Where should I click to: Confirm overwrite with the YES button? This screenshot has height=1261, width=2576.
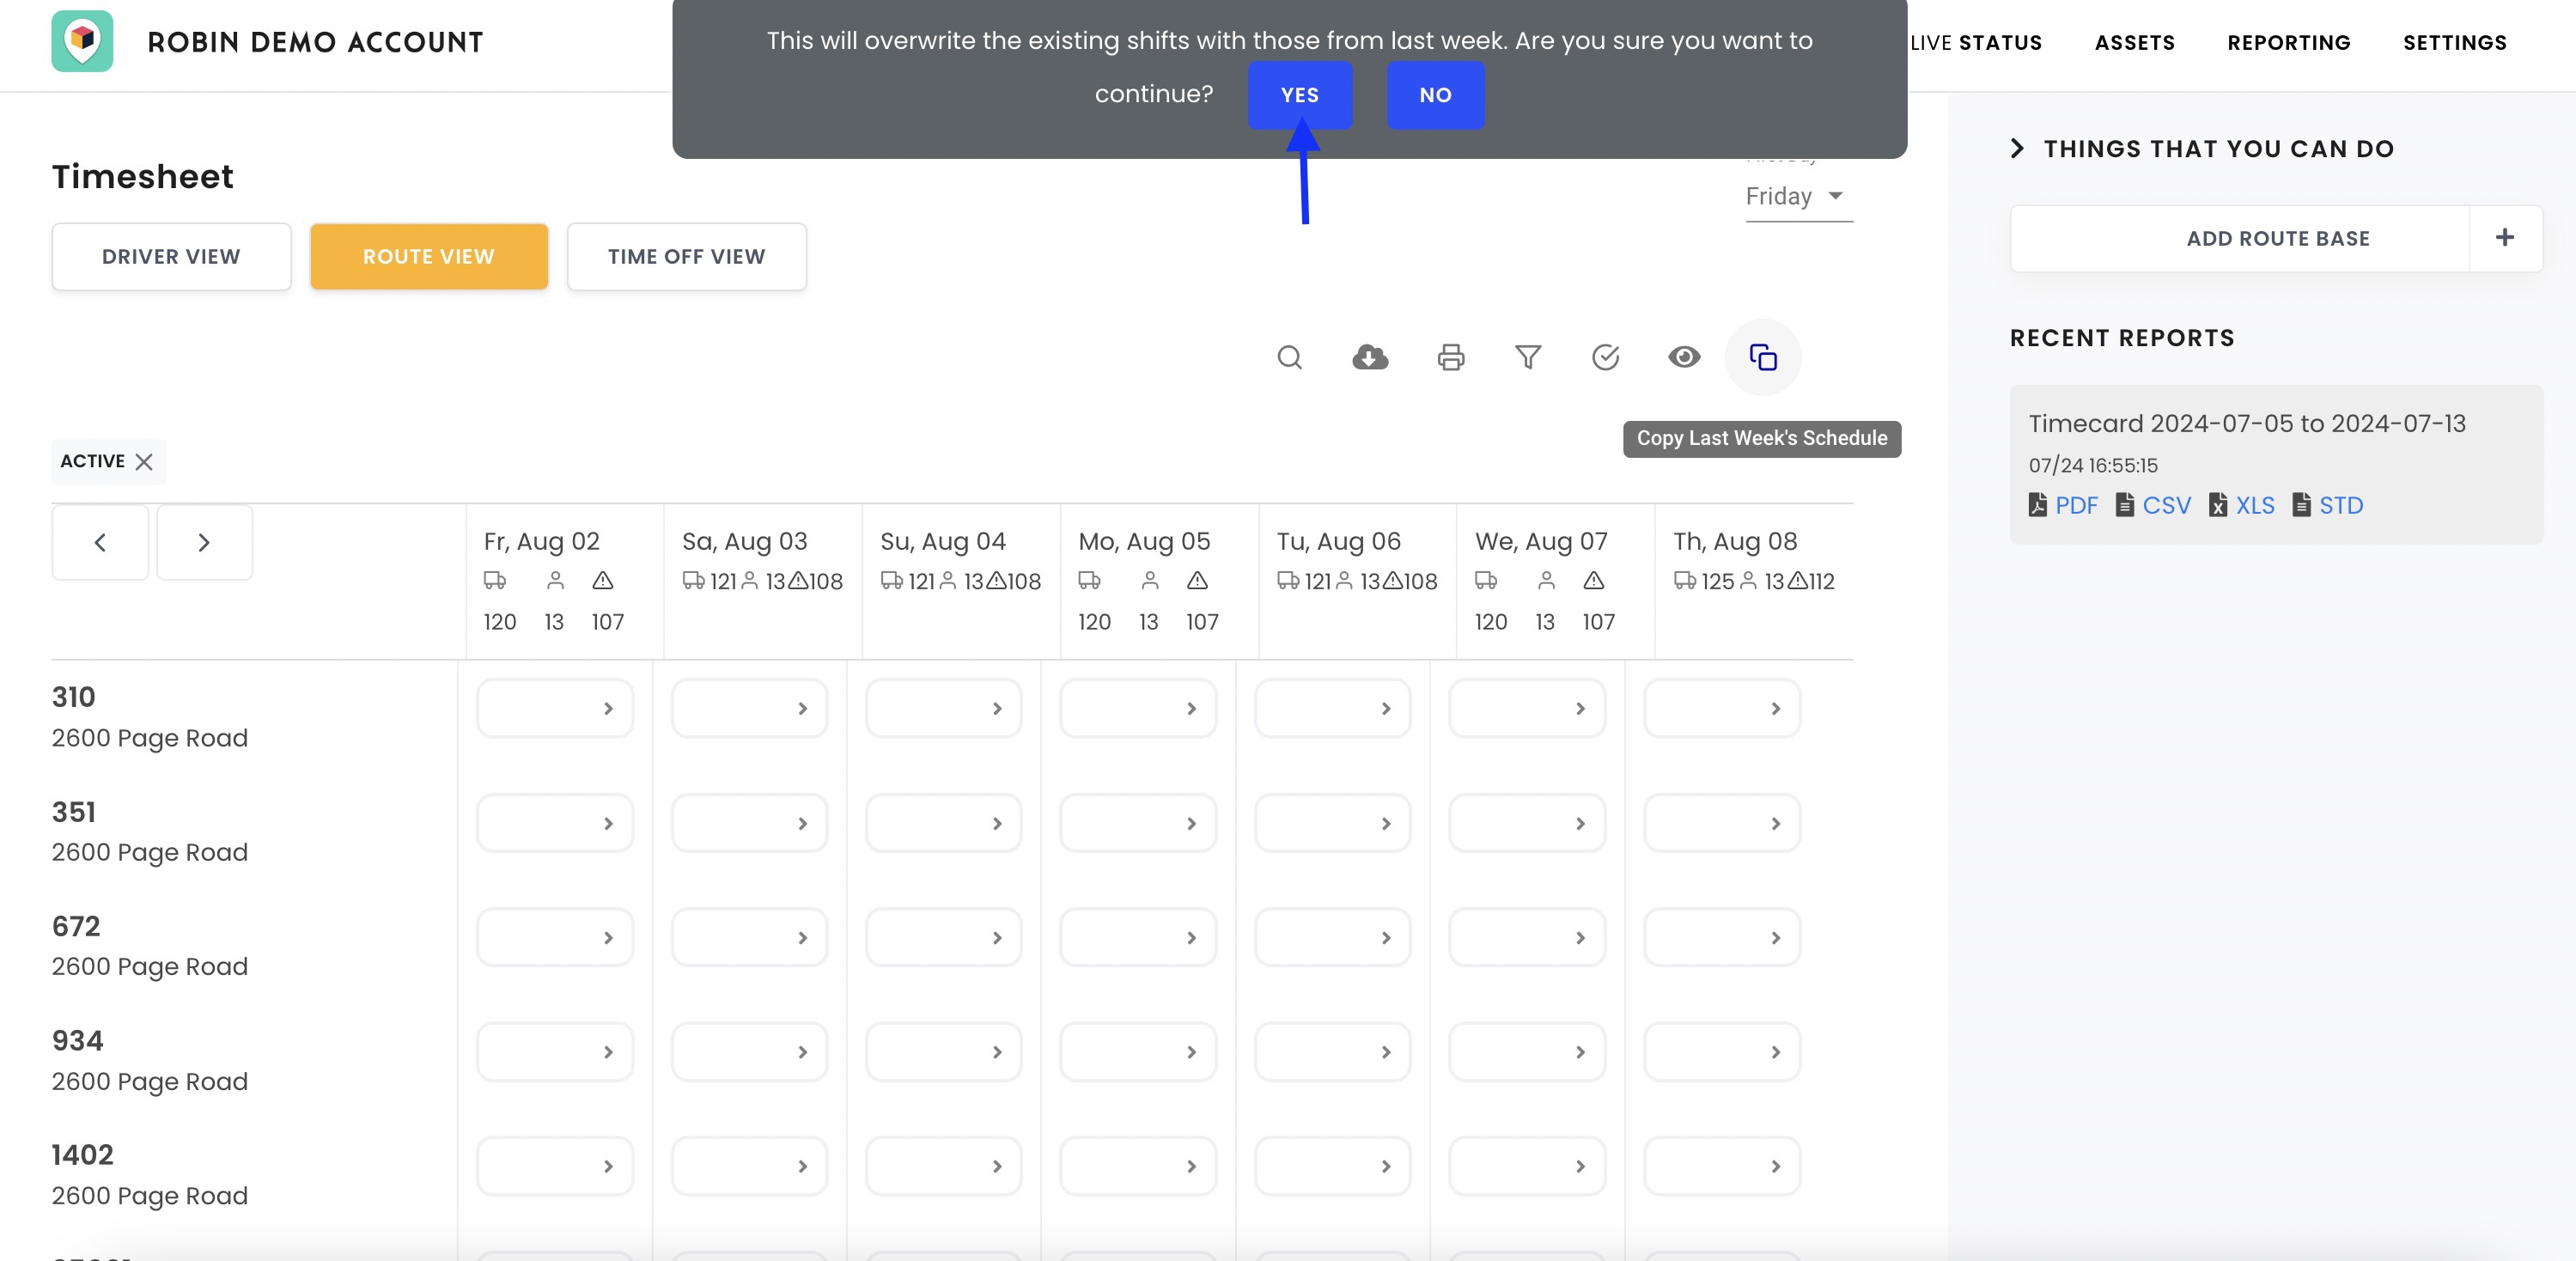tap(1300, 95)
